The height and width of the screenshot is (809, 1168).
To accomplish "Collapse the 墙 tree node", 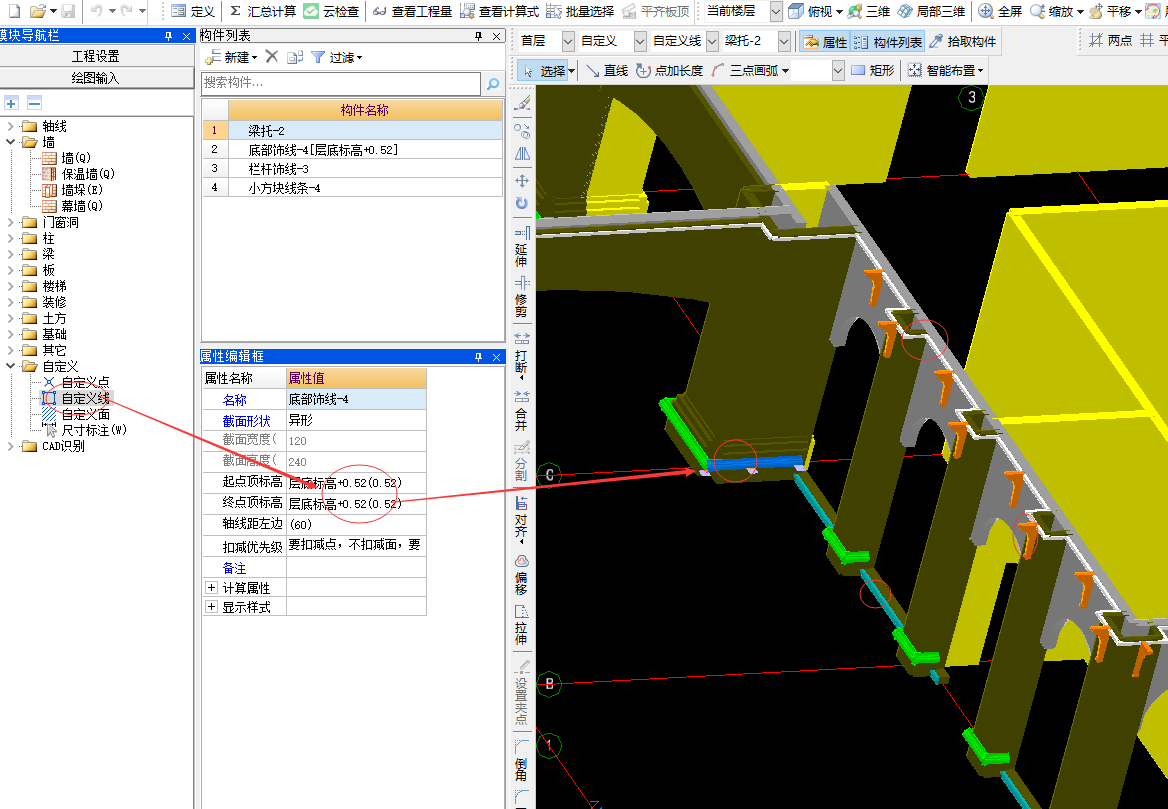I will [x=10, y=142].
